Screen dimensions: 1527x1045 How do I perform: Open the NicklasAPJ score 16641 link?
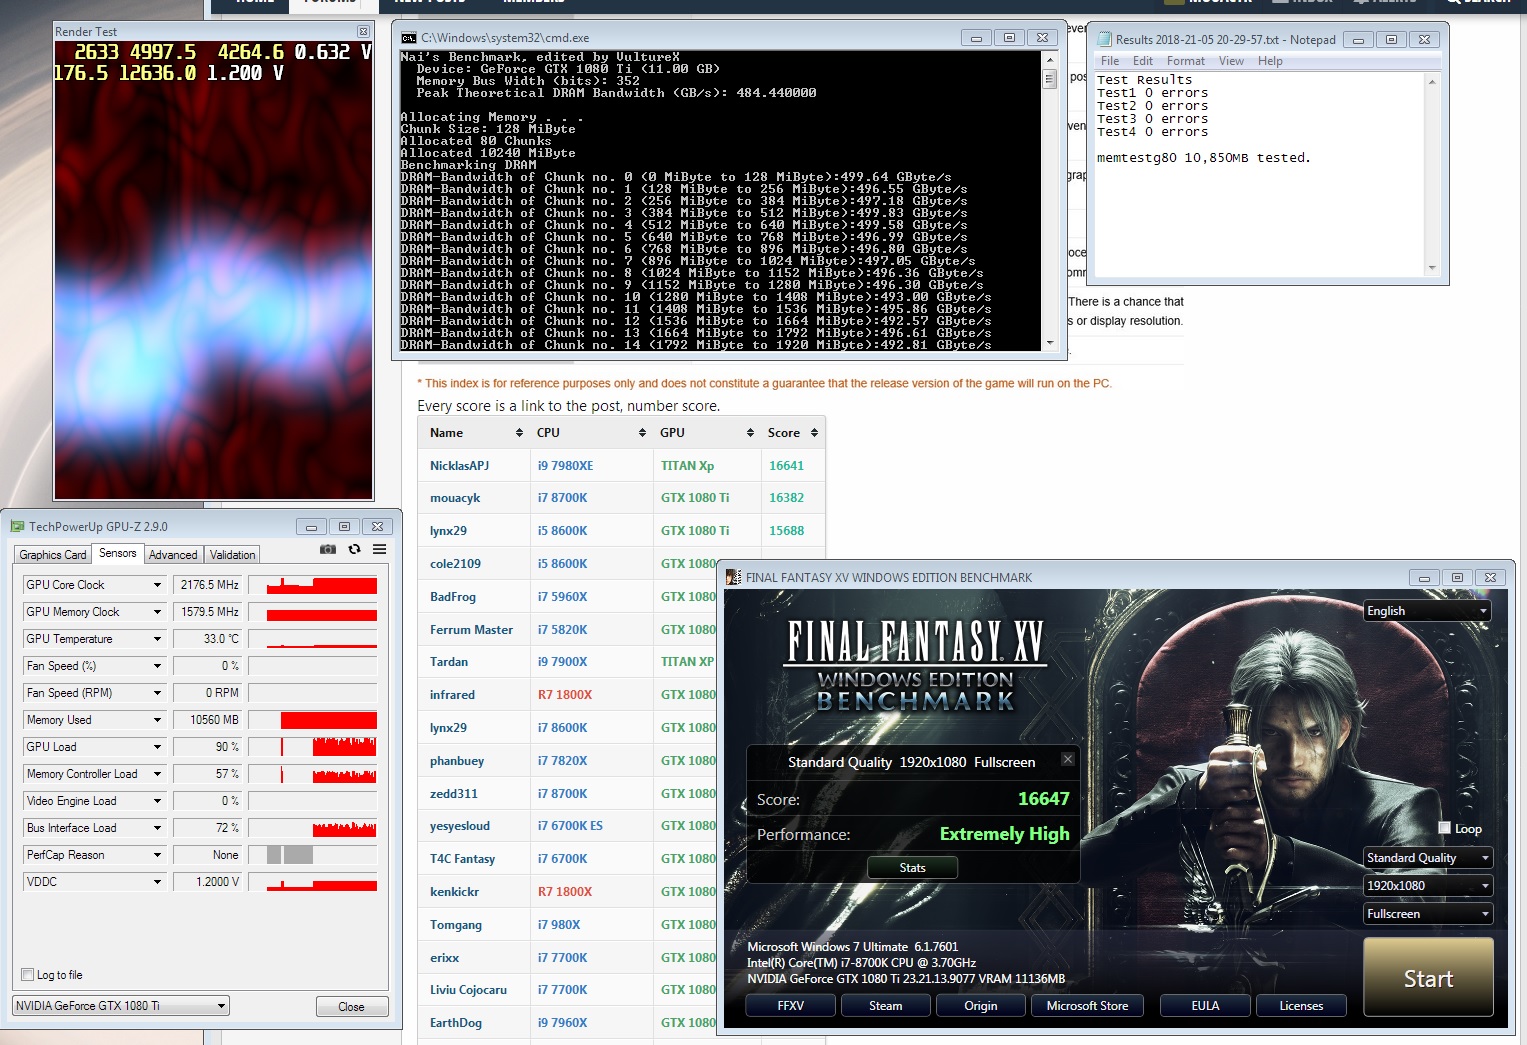(x=786, y=465)
